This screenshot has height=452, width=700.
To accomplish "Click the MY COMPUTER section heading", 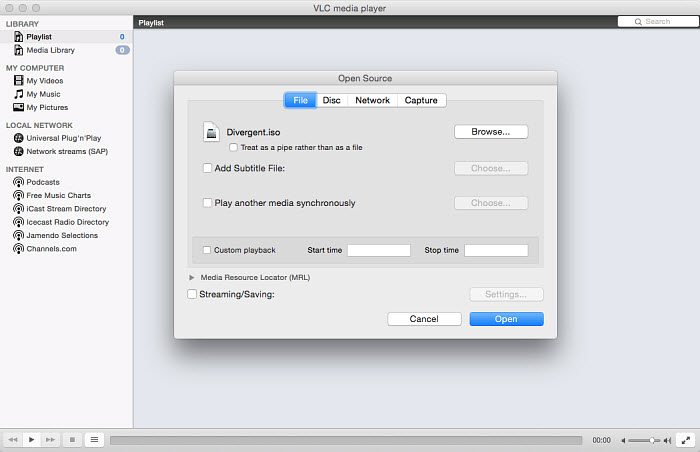I will click(35, 68).
